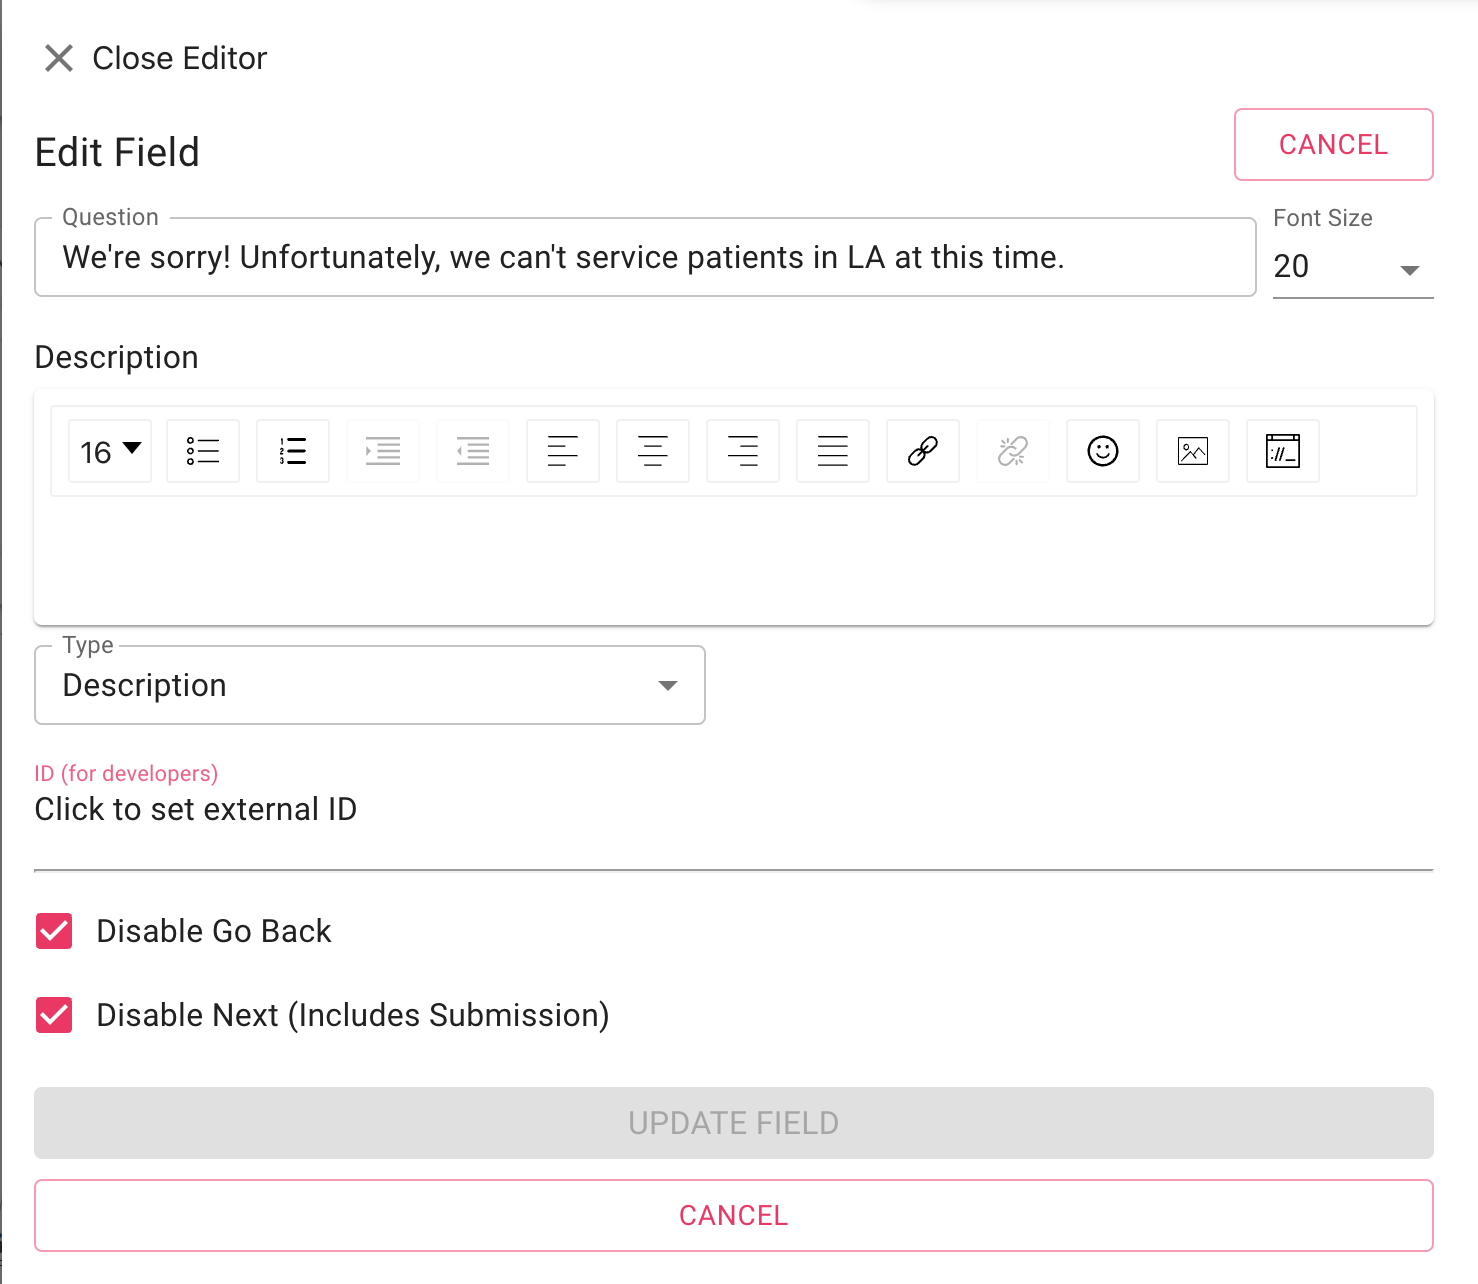
Task: Open the emoji picker
Action: pos(1103,451)
